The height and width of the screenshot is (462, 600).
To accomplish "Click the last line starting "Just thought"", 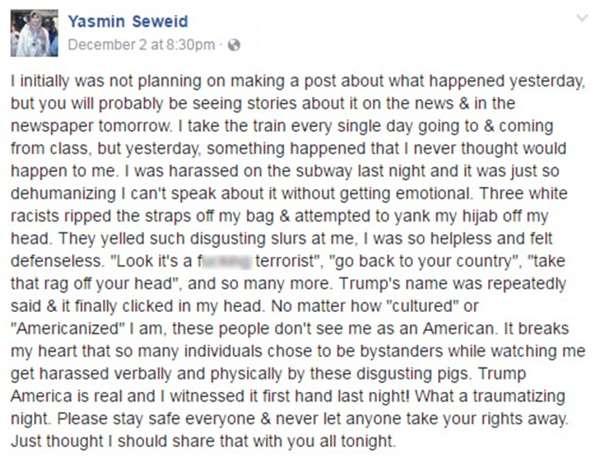I will pos(203,442).
